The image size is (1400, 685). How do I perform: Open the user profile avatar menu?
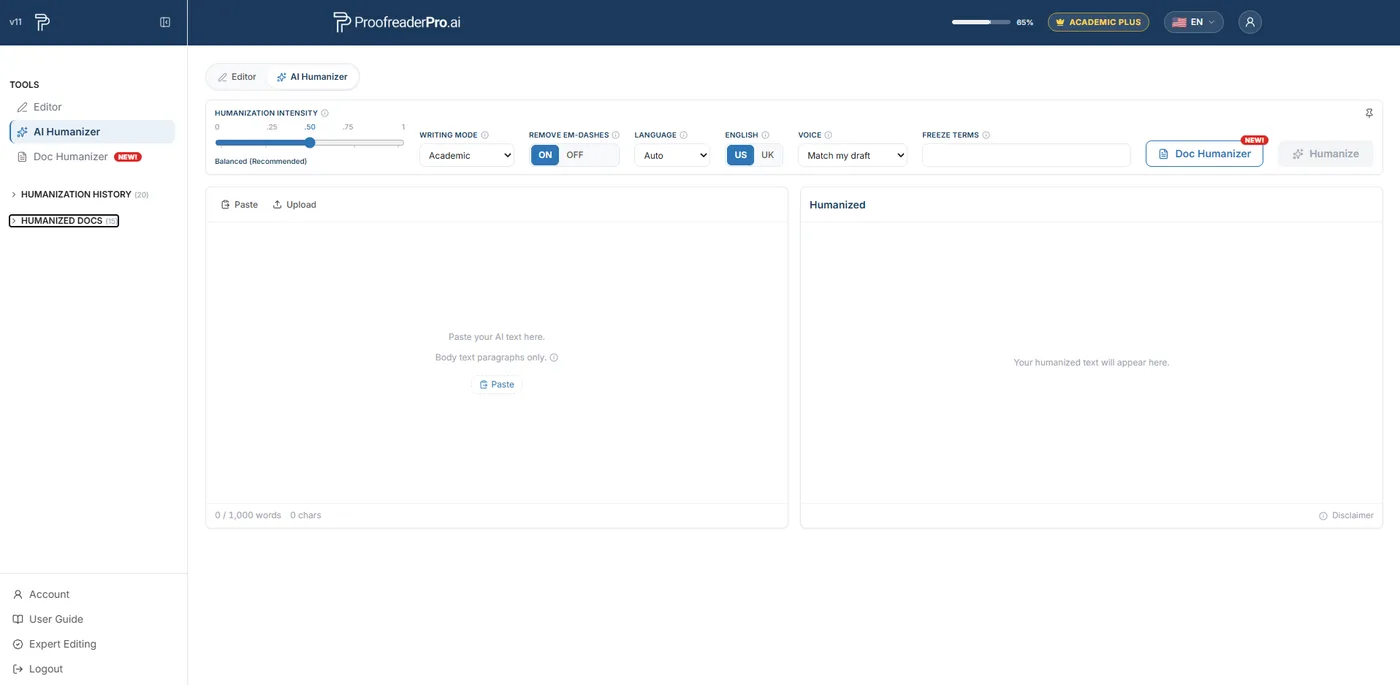coord(1250,22)
